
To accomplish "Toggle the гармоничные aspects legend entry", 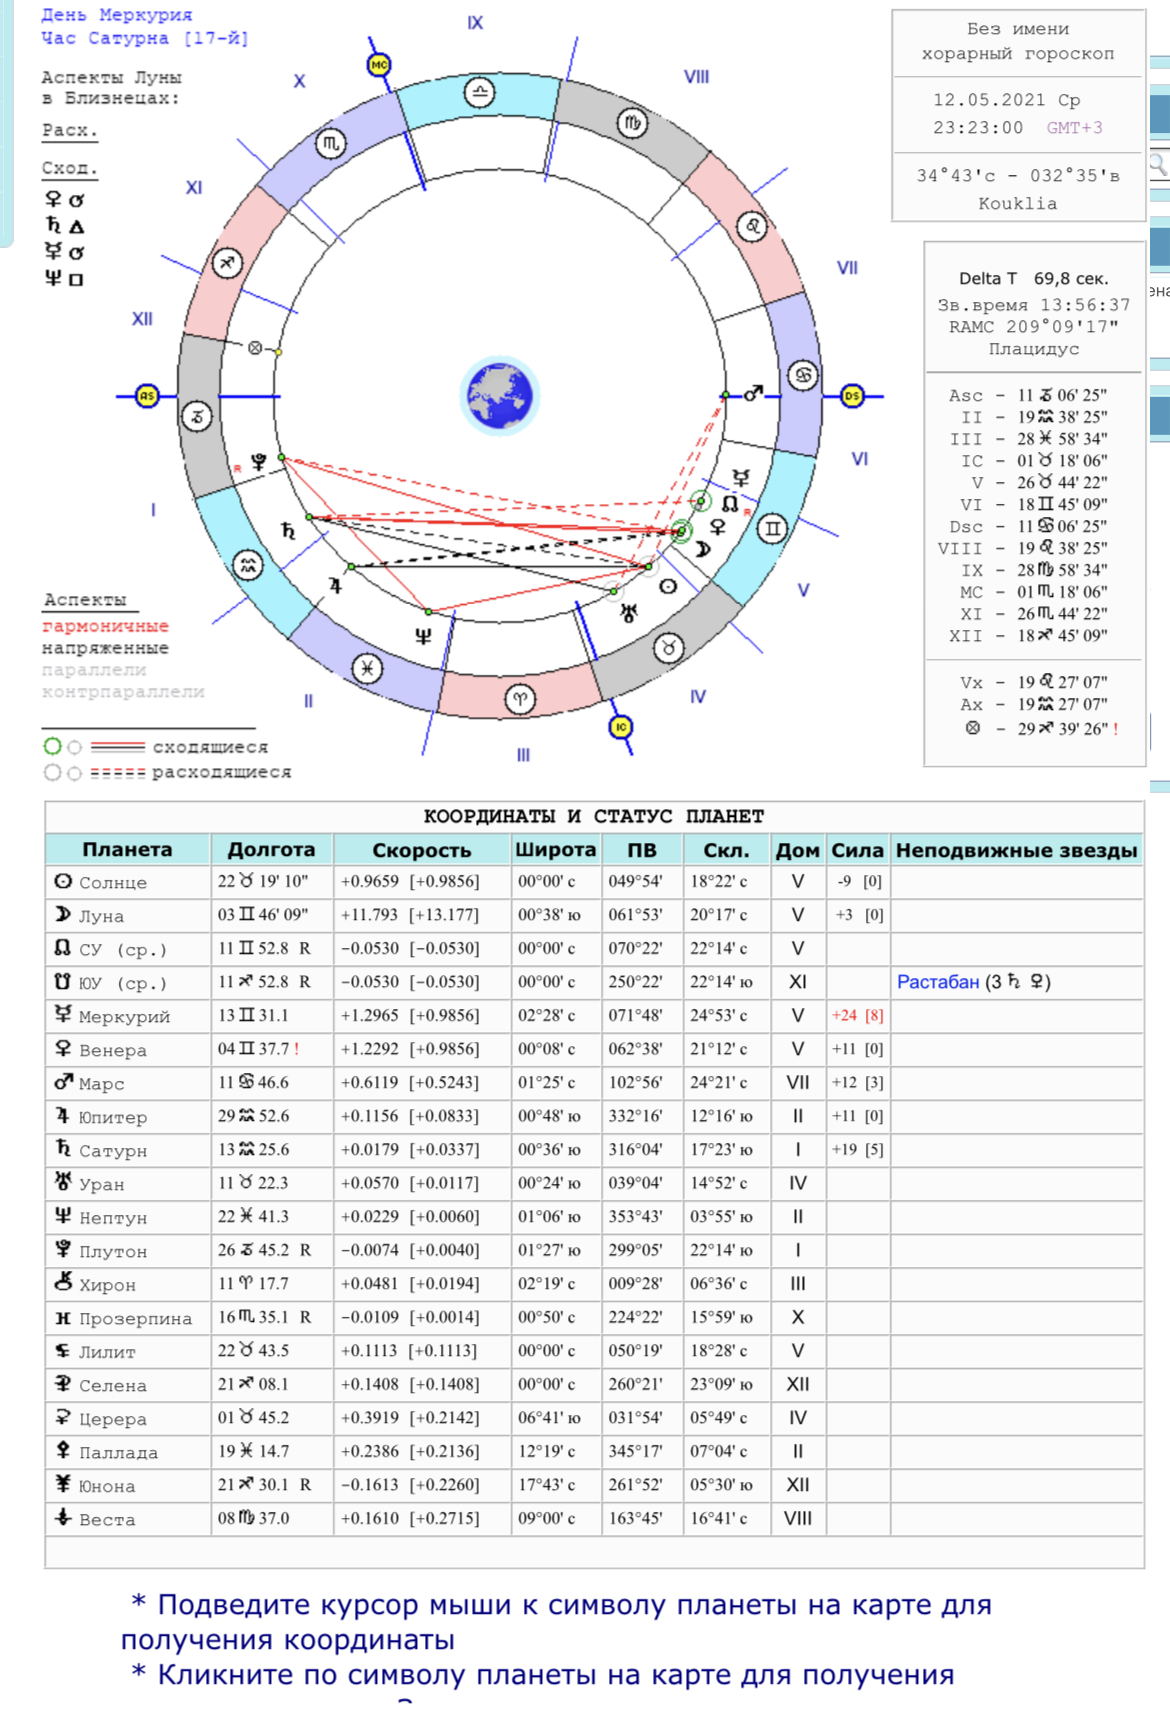I will tap(105, 626).
